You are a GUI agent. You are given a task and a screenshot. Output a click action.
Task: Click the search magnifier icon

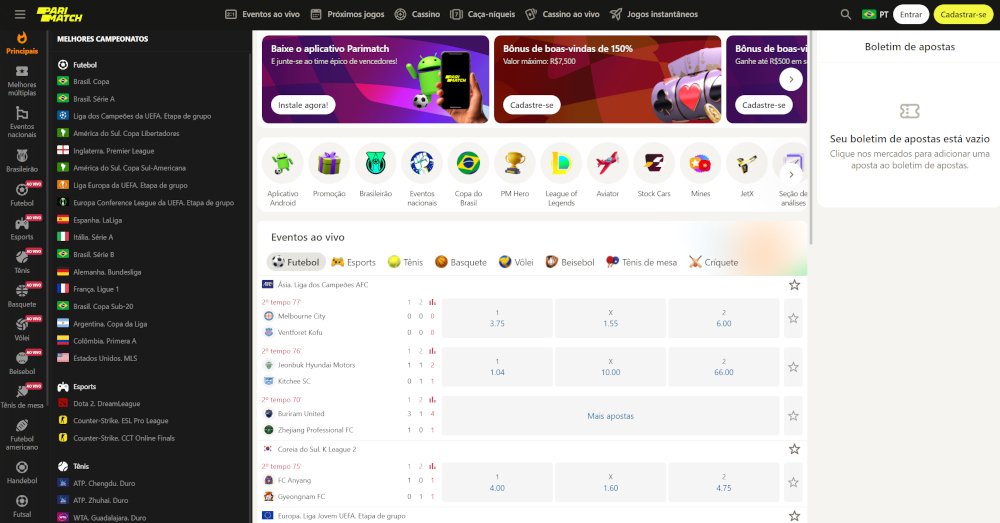[x=846, y=14]
